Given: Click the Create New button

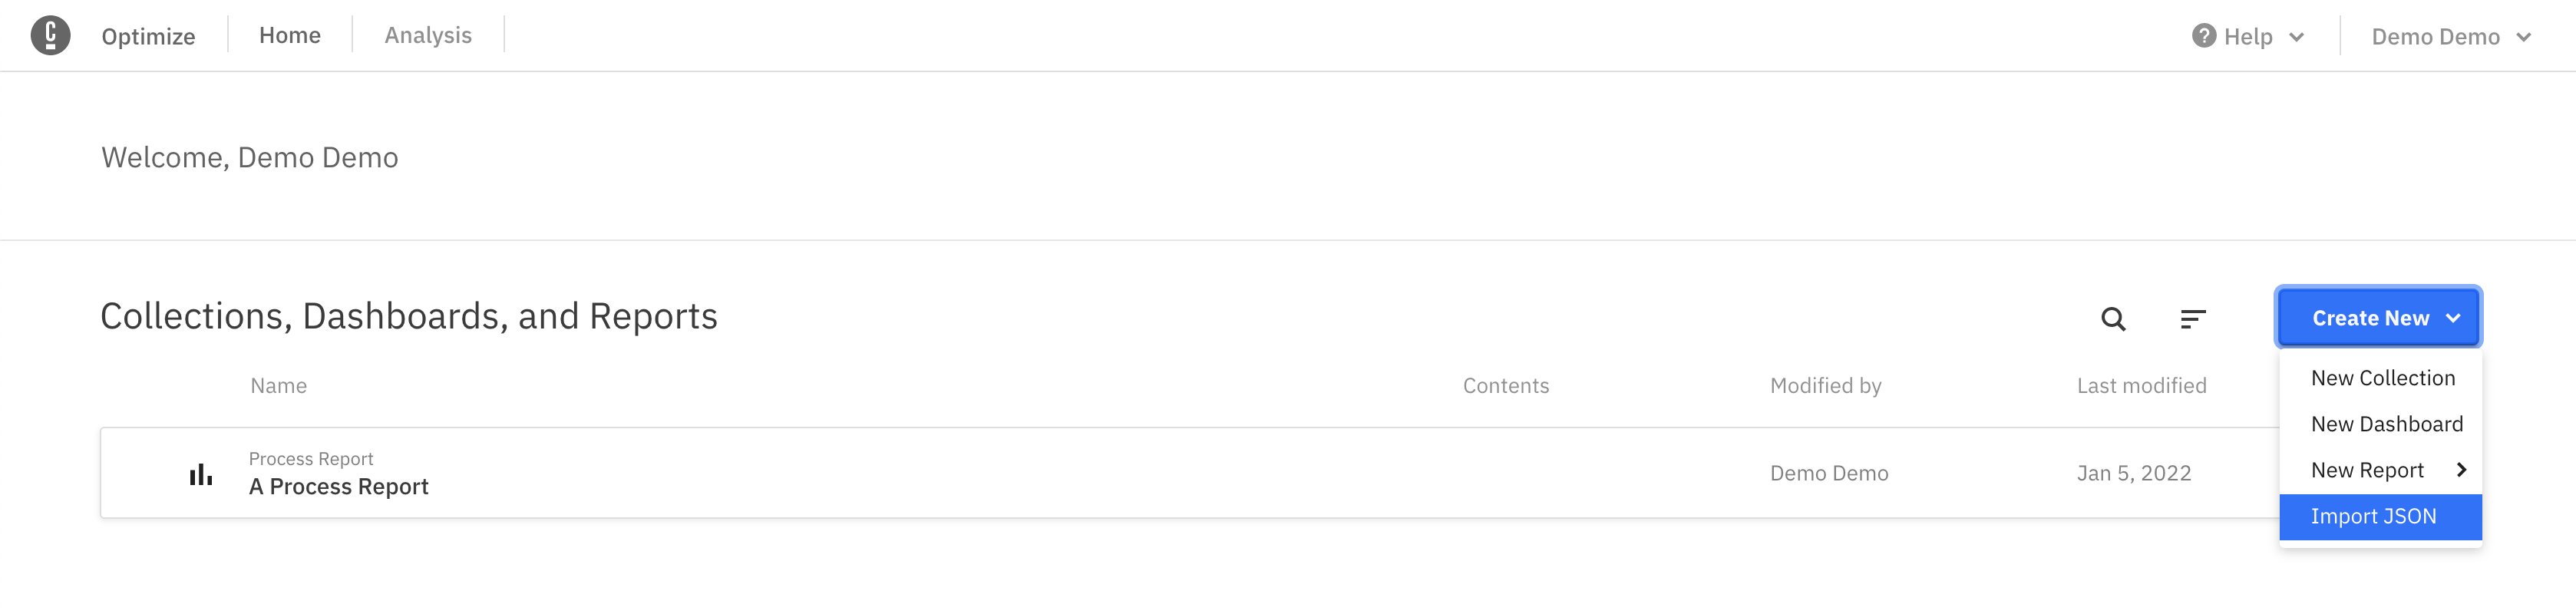Looking at the screenshot, I should [x=2378, y=318].
